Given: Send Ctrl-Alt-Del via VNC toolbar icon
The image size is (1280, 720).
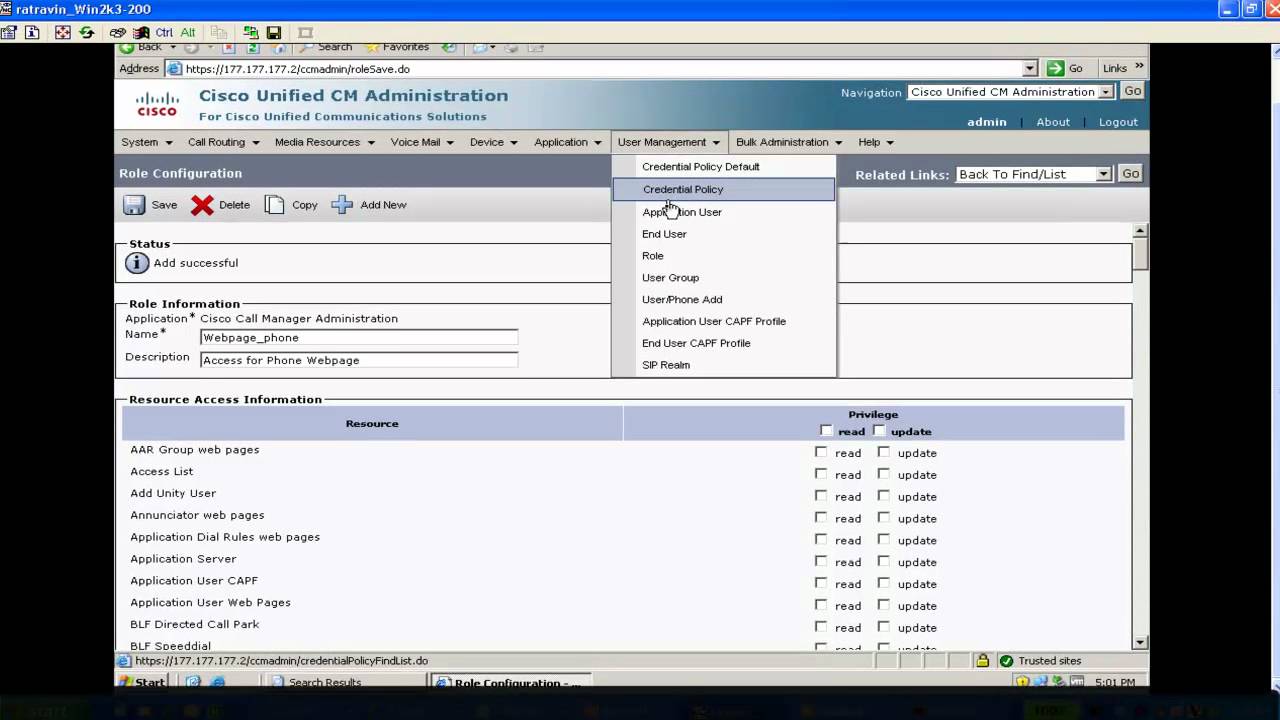Looking at the screenshot, I should tap(118, 32).
